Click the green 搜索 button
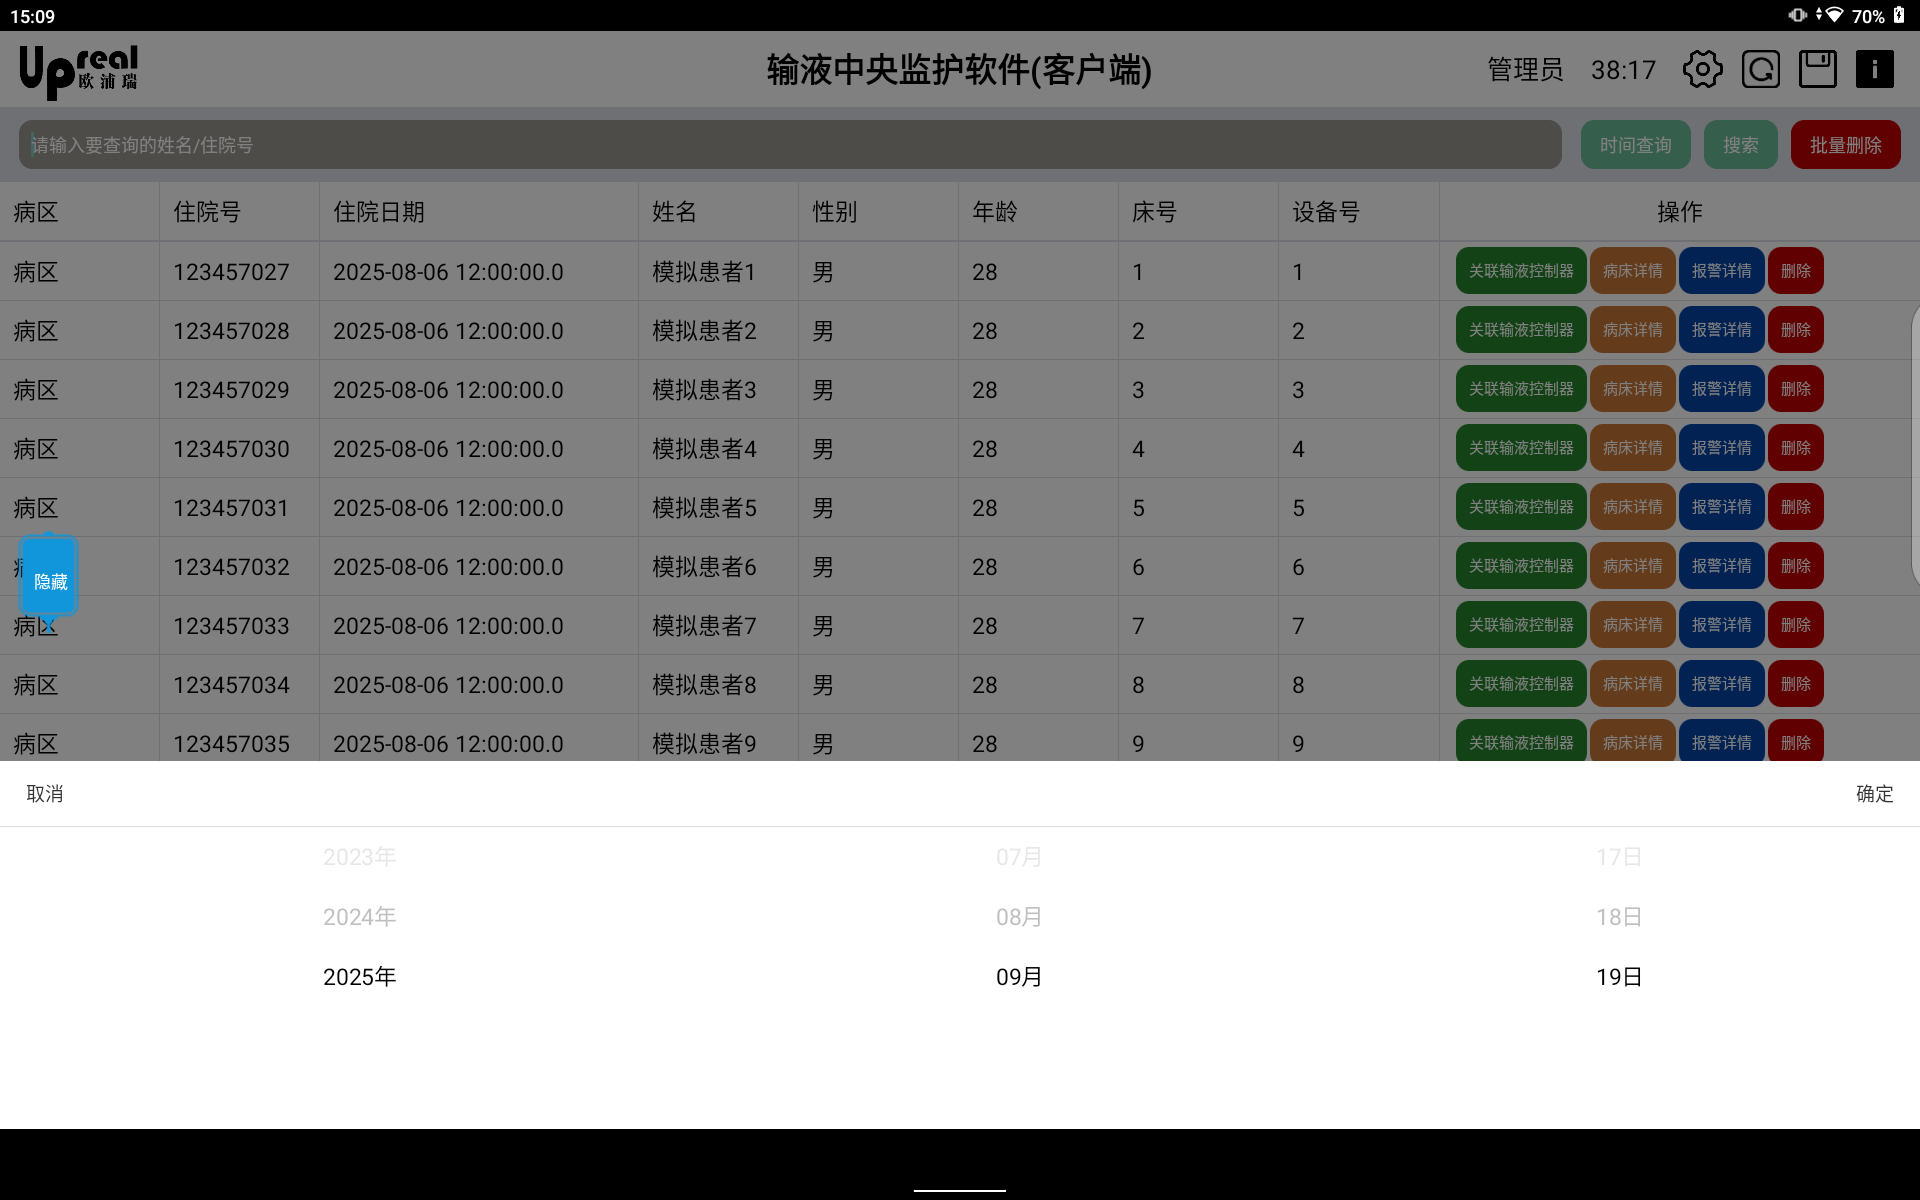 [x=1740, y=145]
